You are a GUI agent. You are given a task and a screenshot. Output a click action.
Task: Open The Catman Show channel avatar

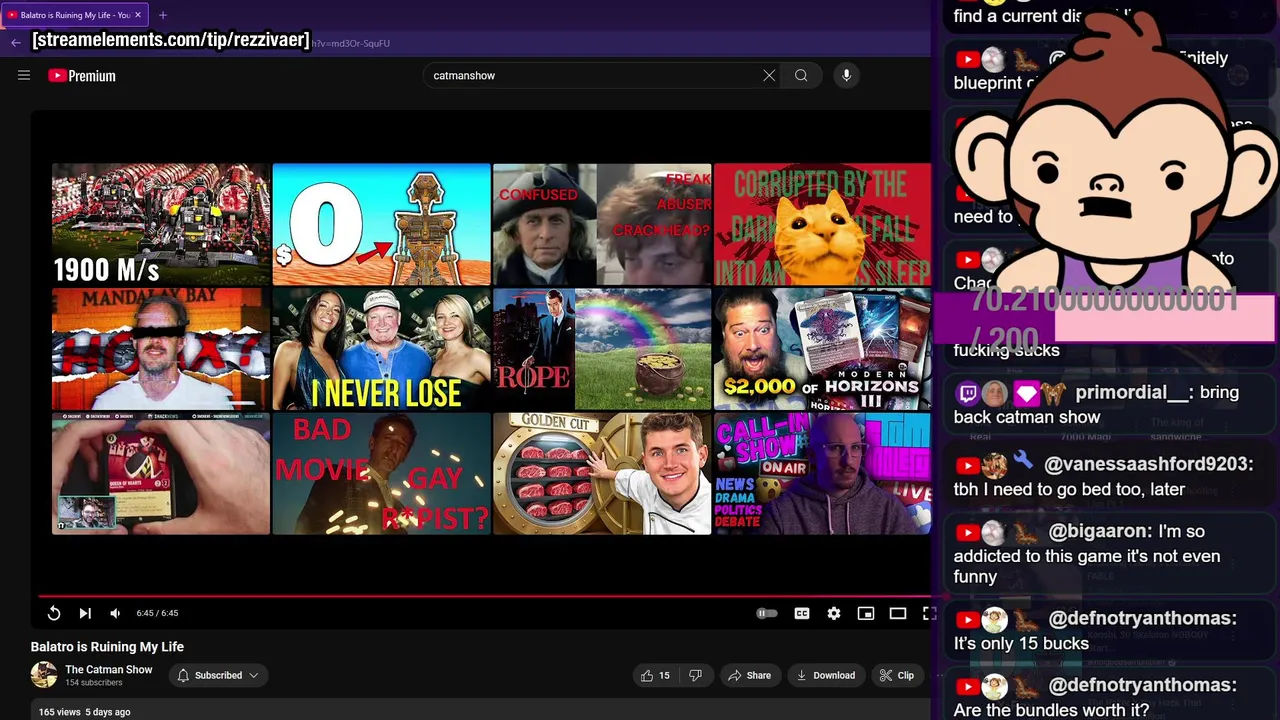click(x=44, y=675)
